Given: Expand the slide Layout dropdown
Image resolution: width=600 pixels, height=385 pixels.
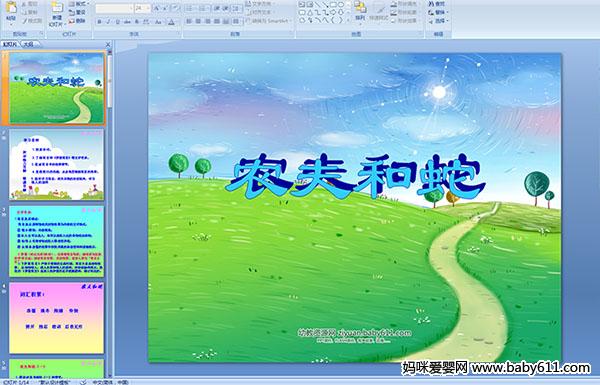Looking at the screenshot, I should 78,4.
